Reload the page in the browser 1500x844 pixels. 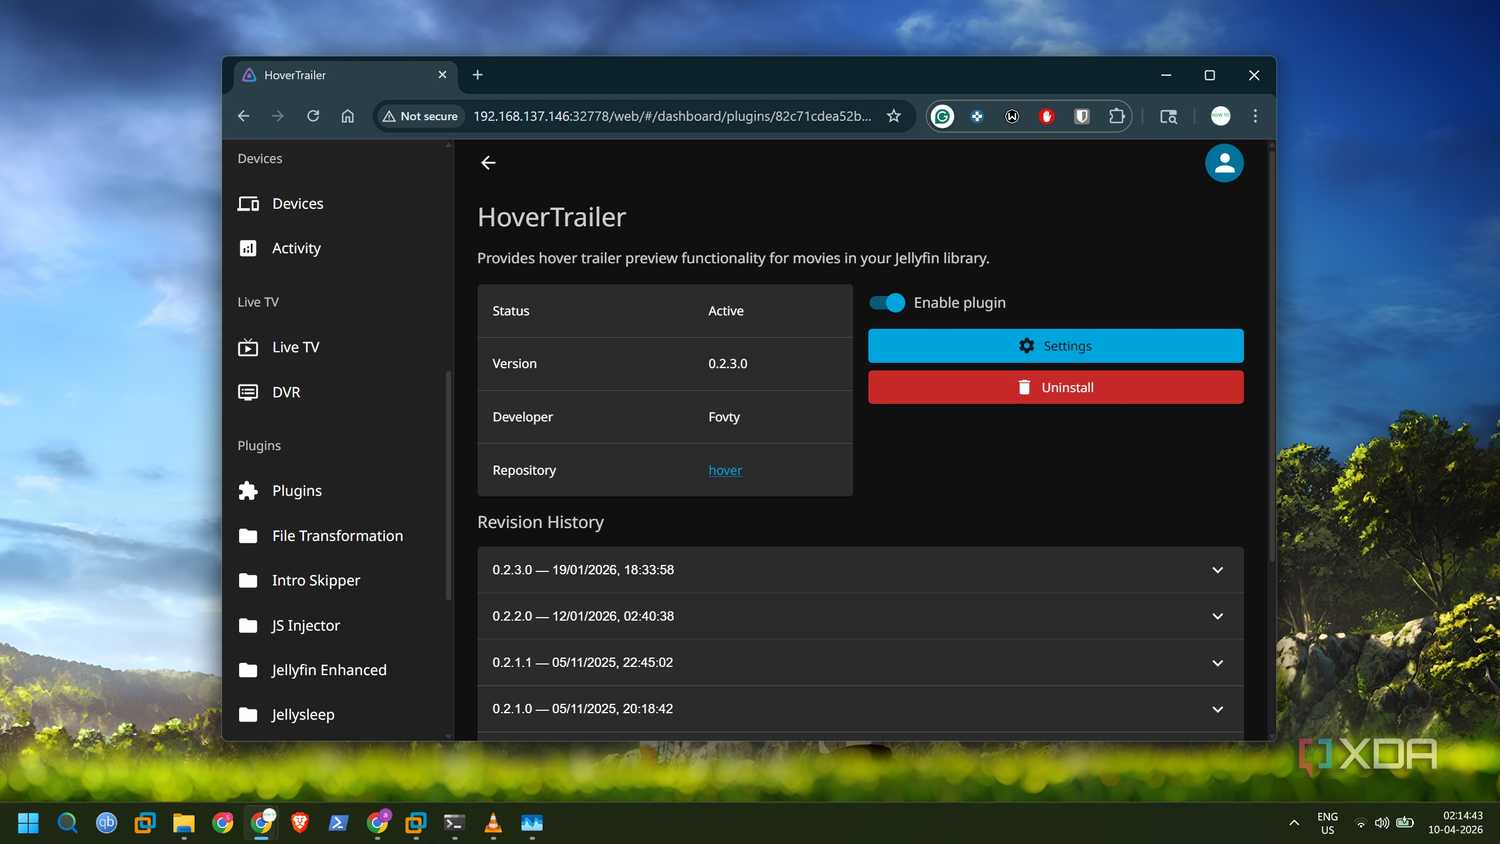tap(313, 116)
